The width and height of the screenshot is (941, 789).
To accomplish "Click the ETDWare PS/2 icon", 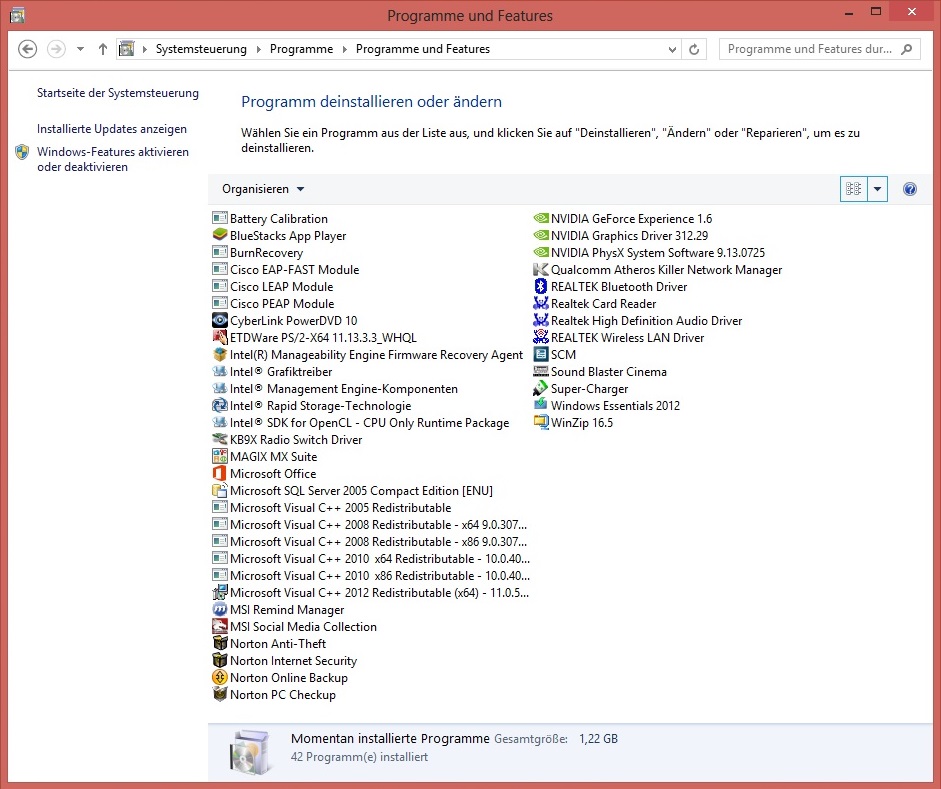I will pyautogui.click(x=220, y=337).
